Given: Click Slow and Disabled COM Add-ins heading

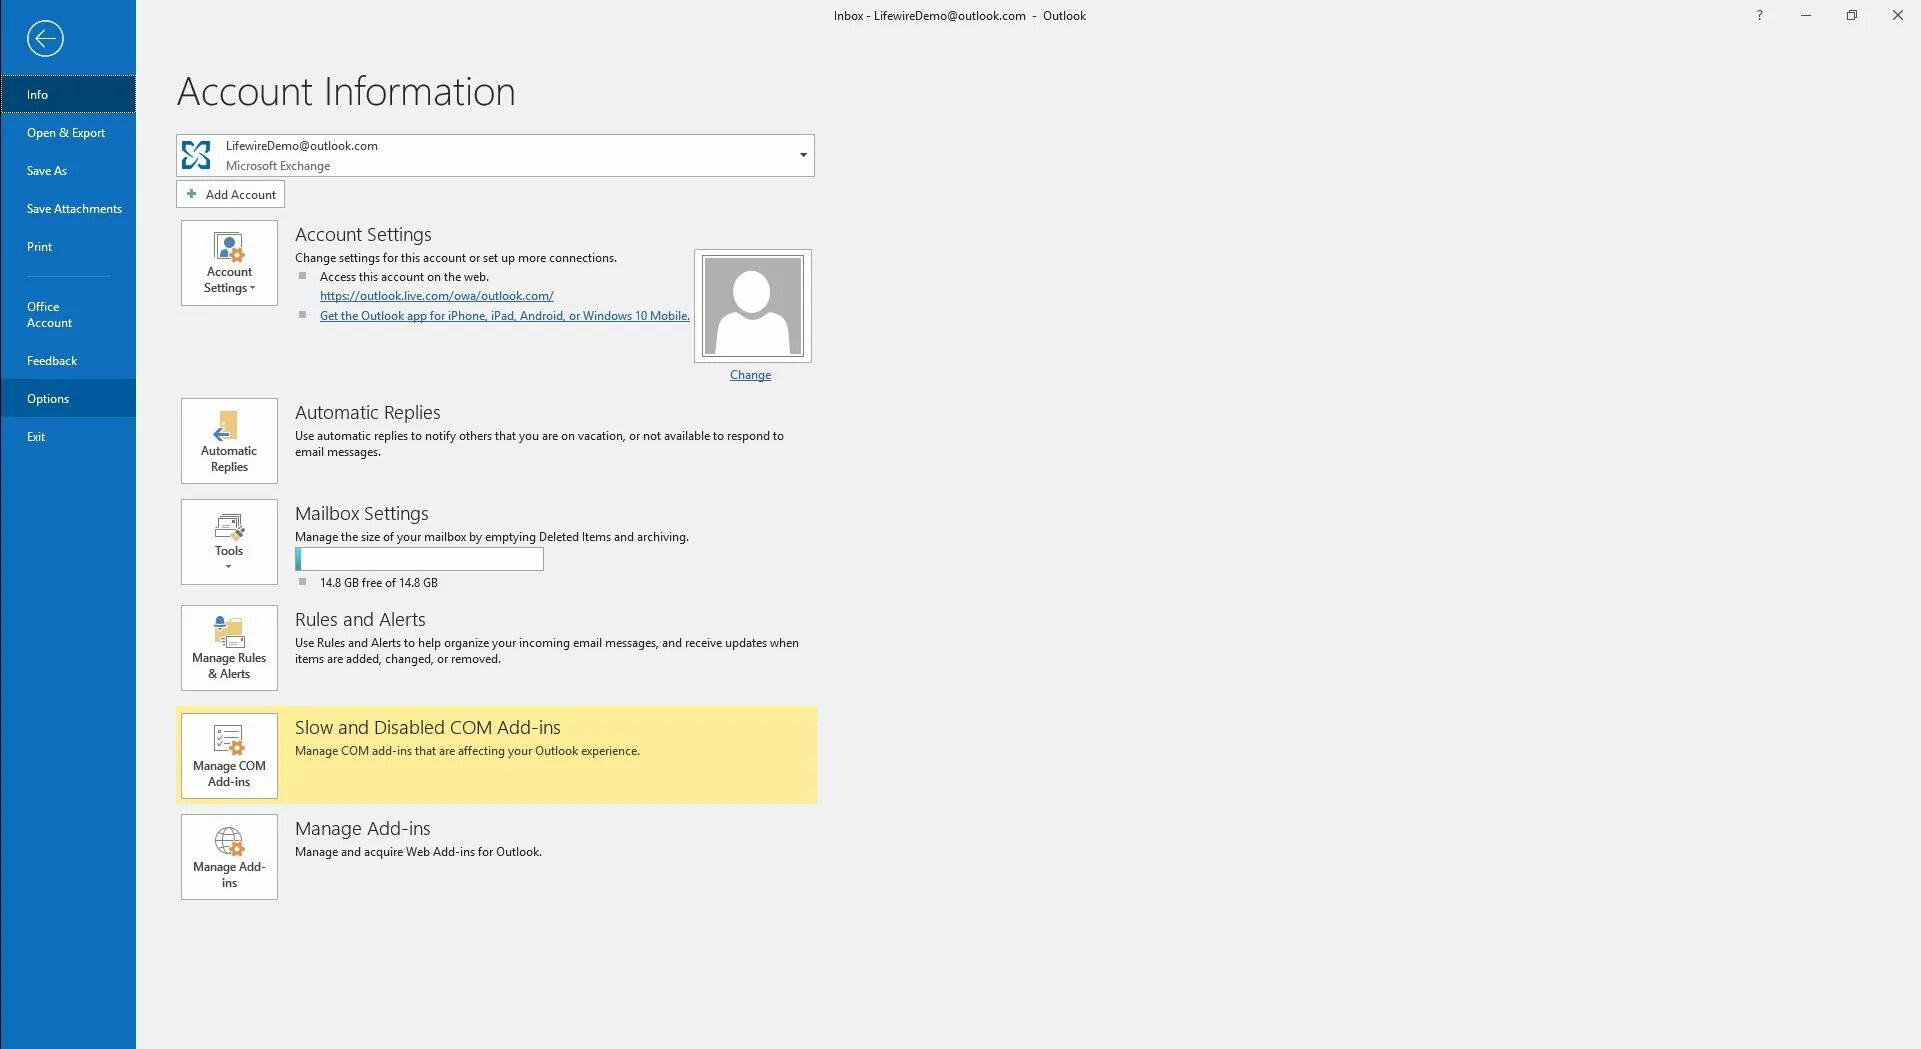Looking at the screenshot, I should click(x=428, y=728).
